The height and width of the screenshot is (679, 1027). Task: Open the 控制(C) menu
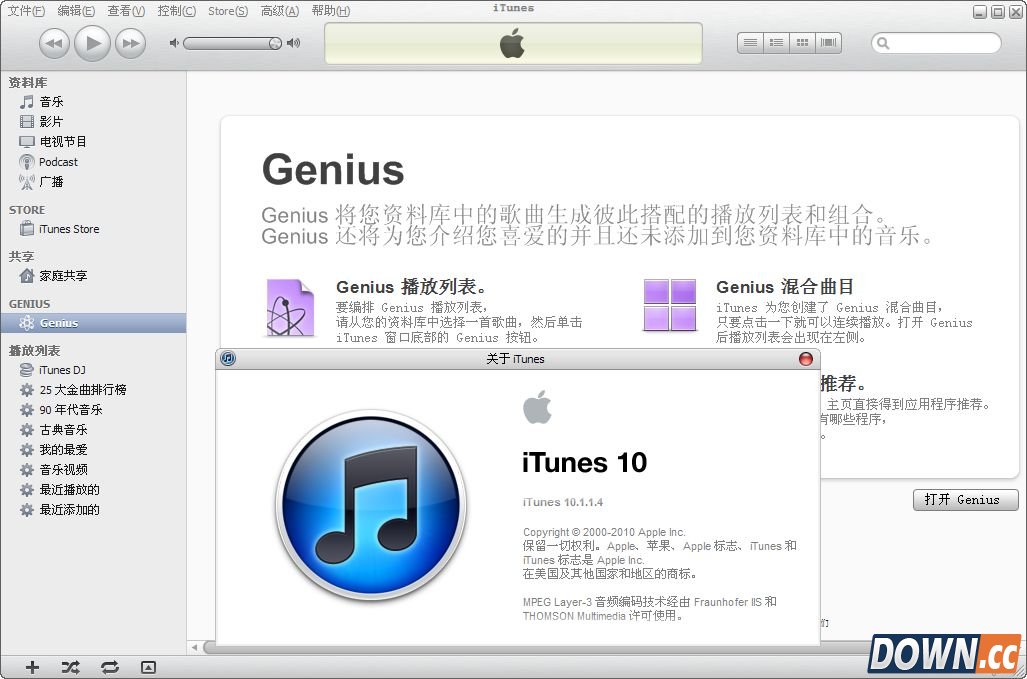(x=175, y=11)
